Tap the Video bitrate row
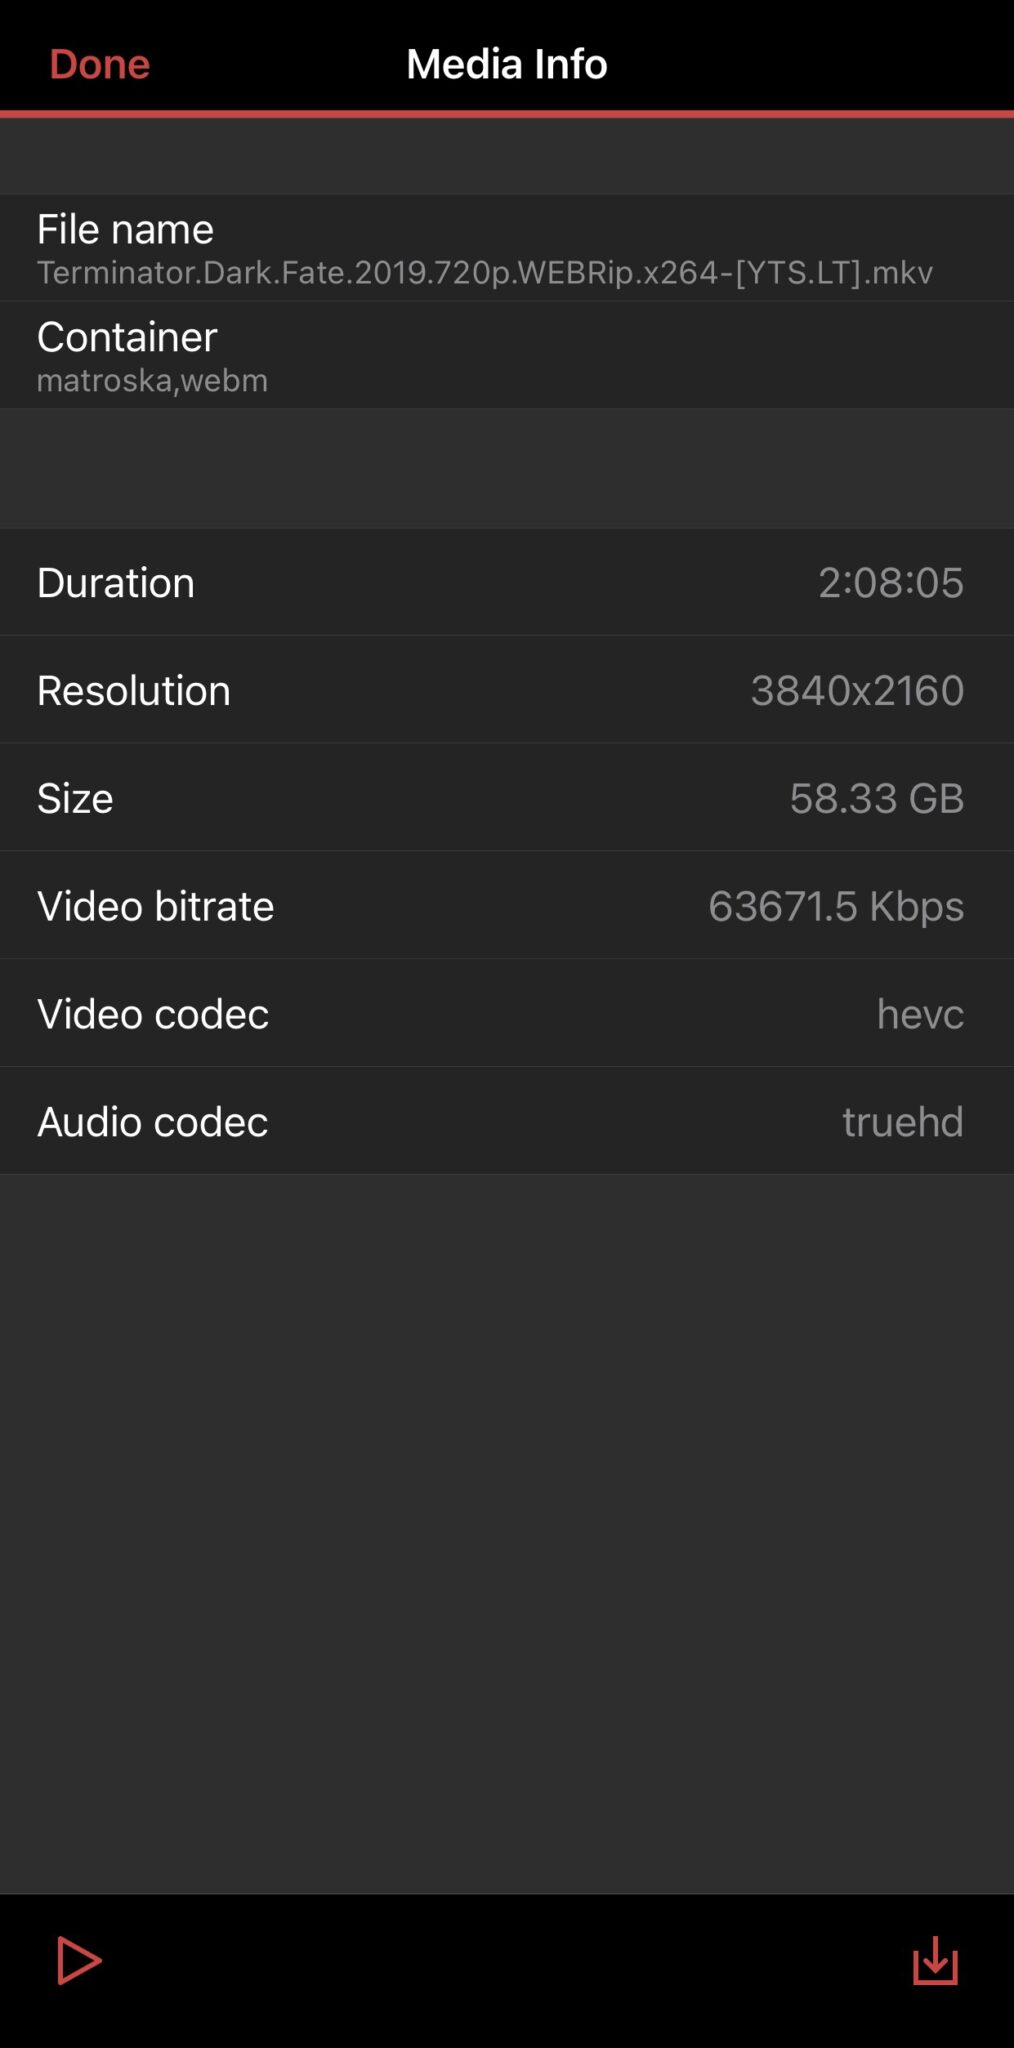Screen dimensions: 1014x2048 click(507, 906)
